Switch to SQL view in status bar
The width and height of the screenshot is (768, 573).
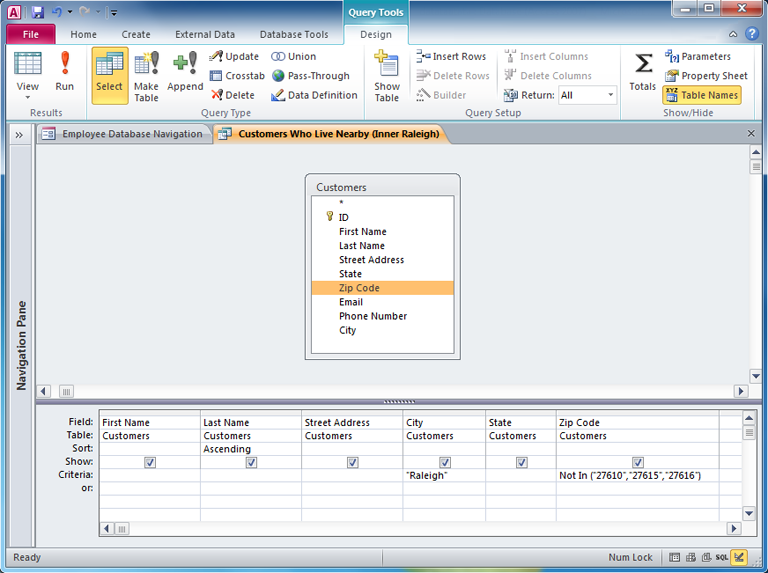[x=721, y=557]
